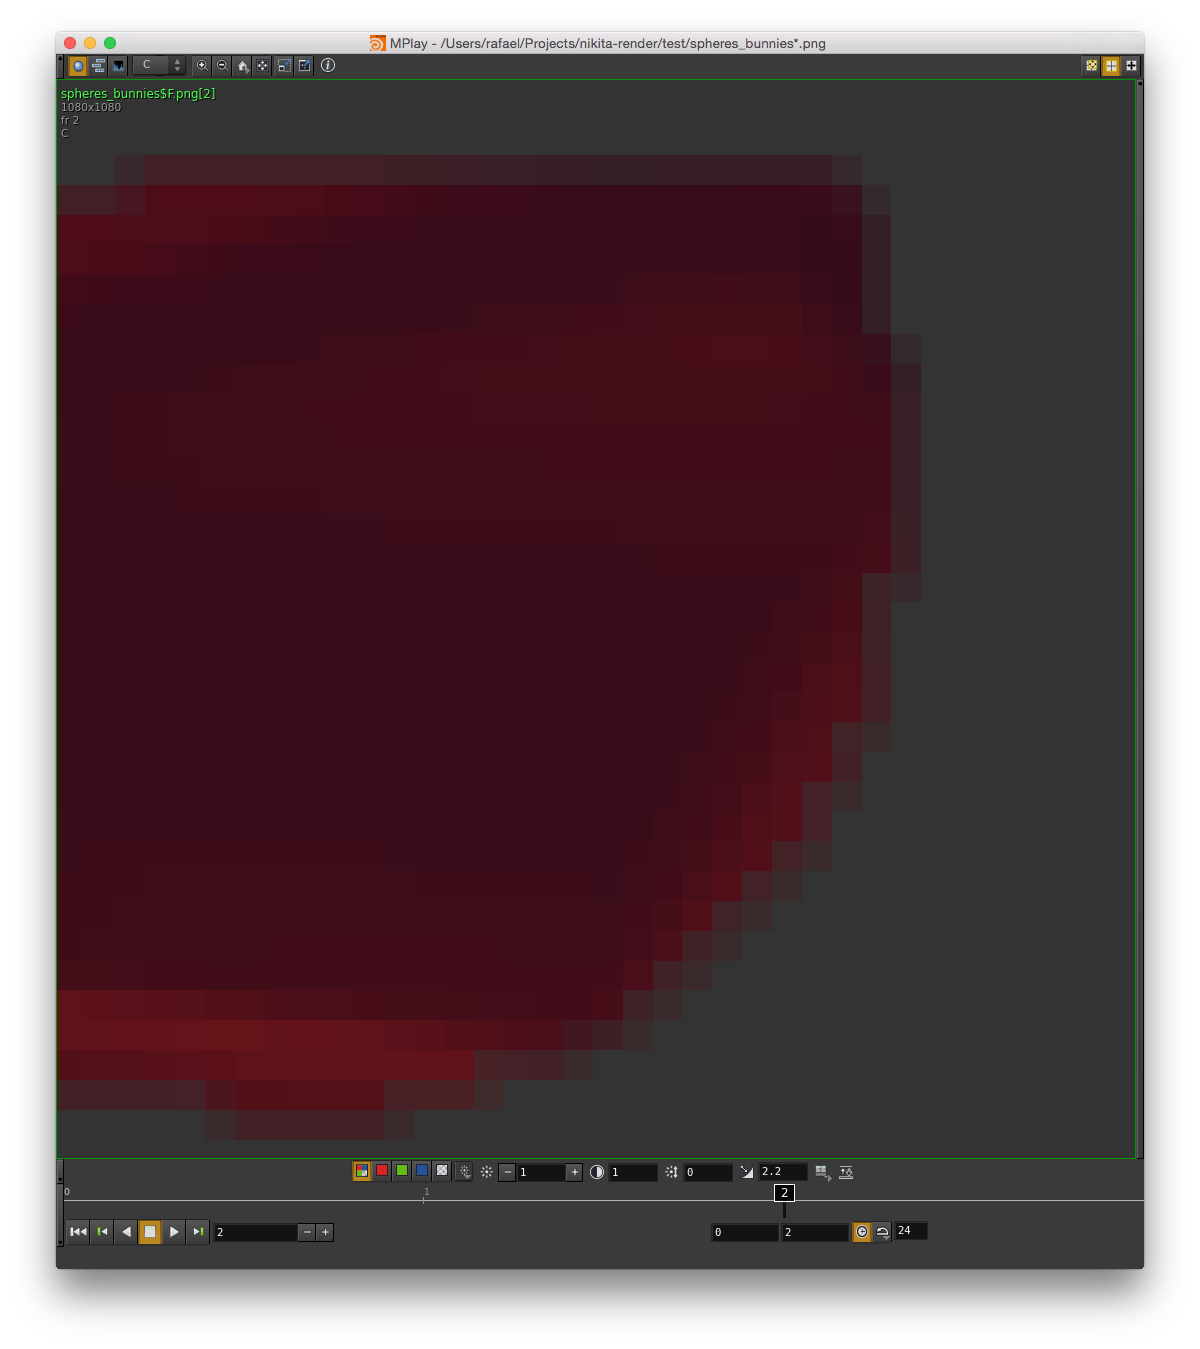The width and height of the screenshot is (1200, 1349).
Task: Click the spheres_bunnies$F.png[2] sequence label
Action: click(137, 93)
